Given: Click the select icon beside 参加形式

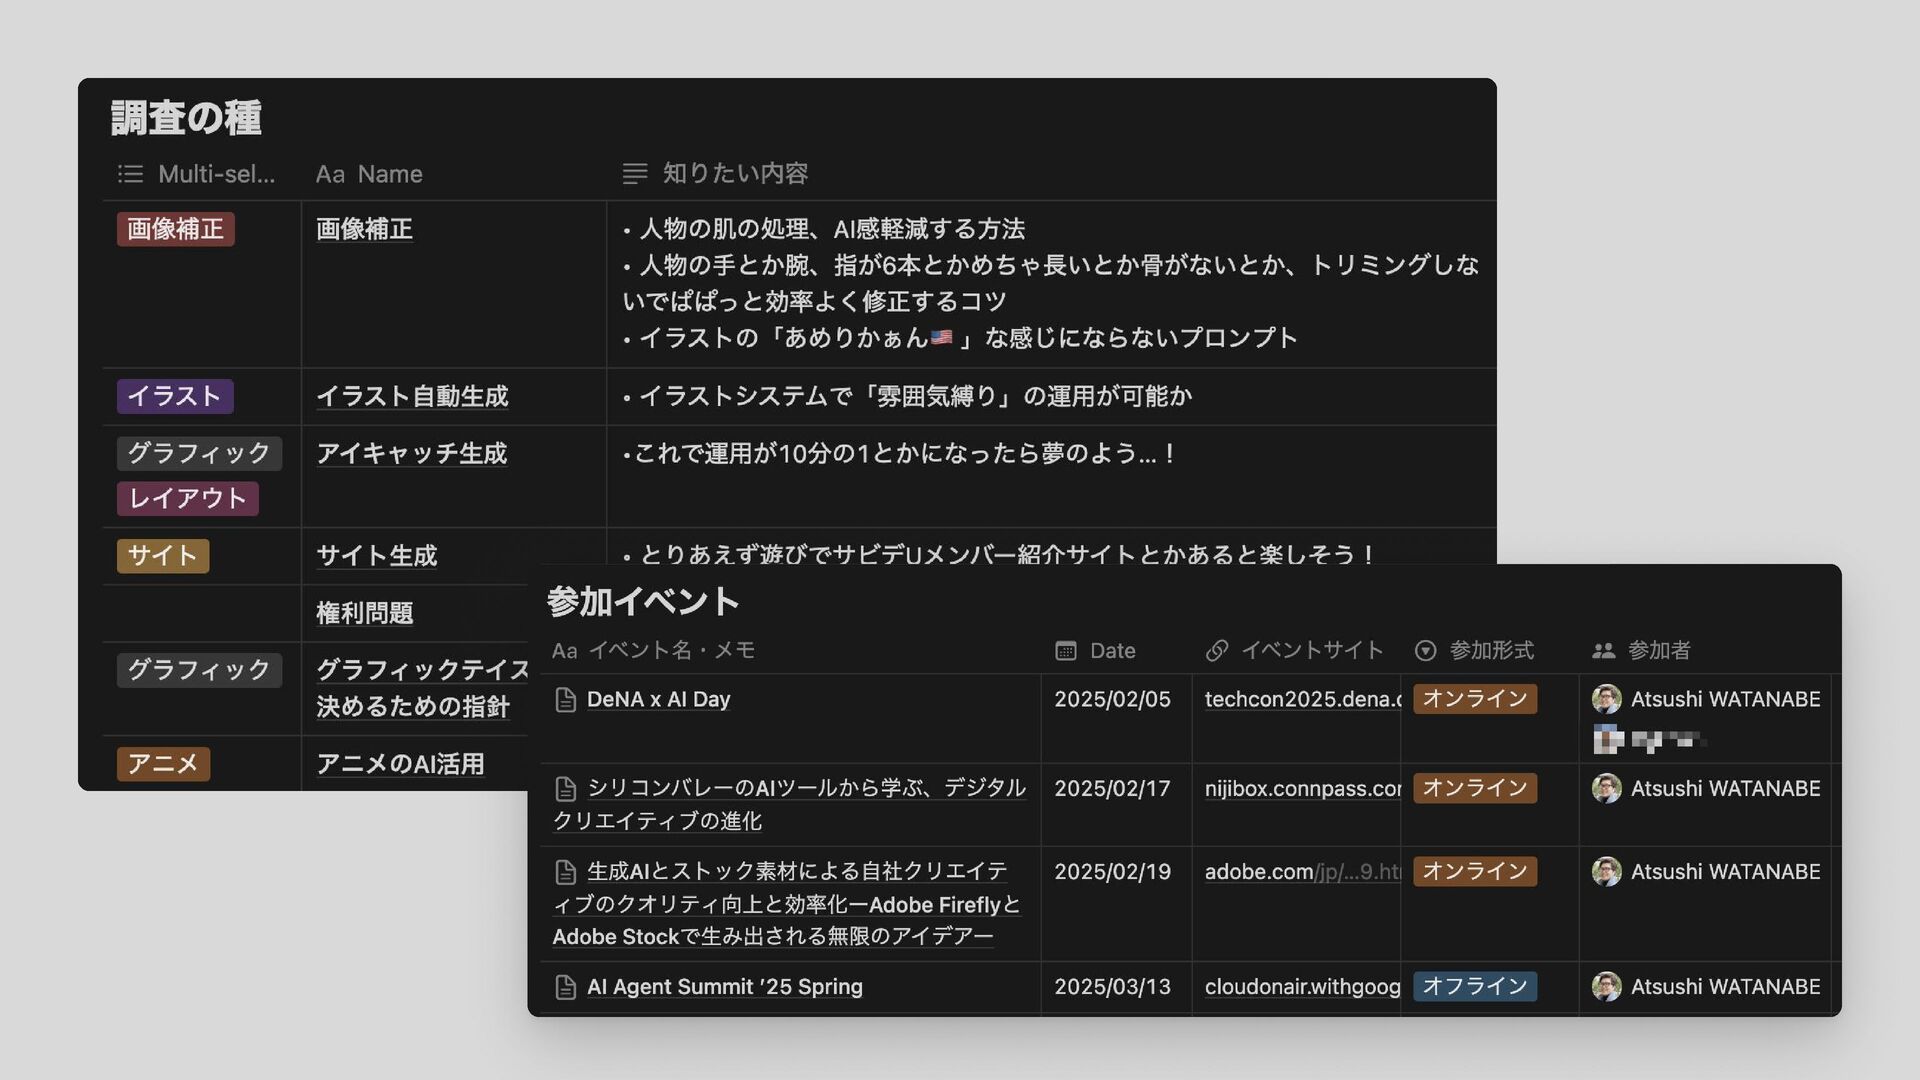Looking at the screenshot, I should pos(1426,651).
